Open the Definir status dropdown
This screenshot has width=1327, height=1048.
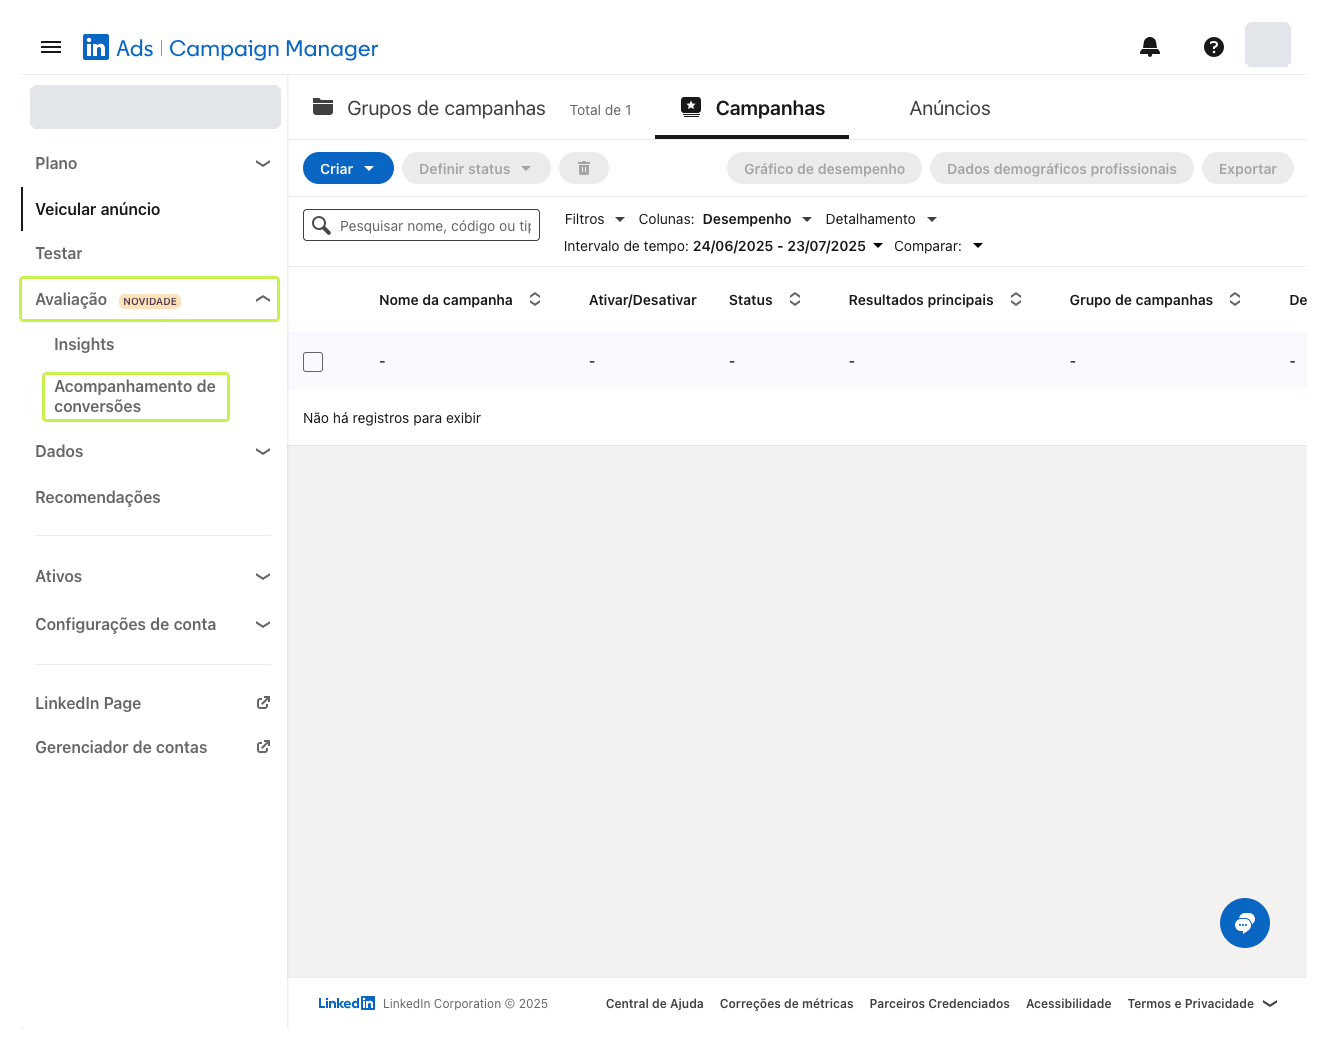(x=476, y=169)
